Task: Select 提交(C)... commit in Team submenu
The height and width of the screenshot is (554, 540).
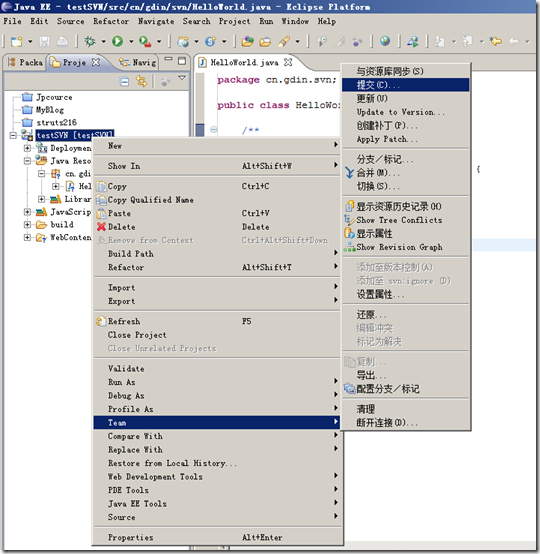Action: click(405, 85)
